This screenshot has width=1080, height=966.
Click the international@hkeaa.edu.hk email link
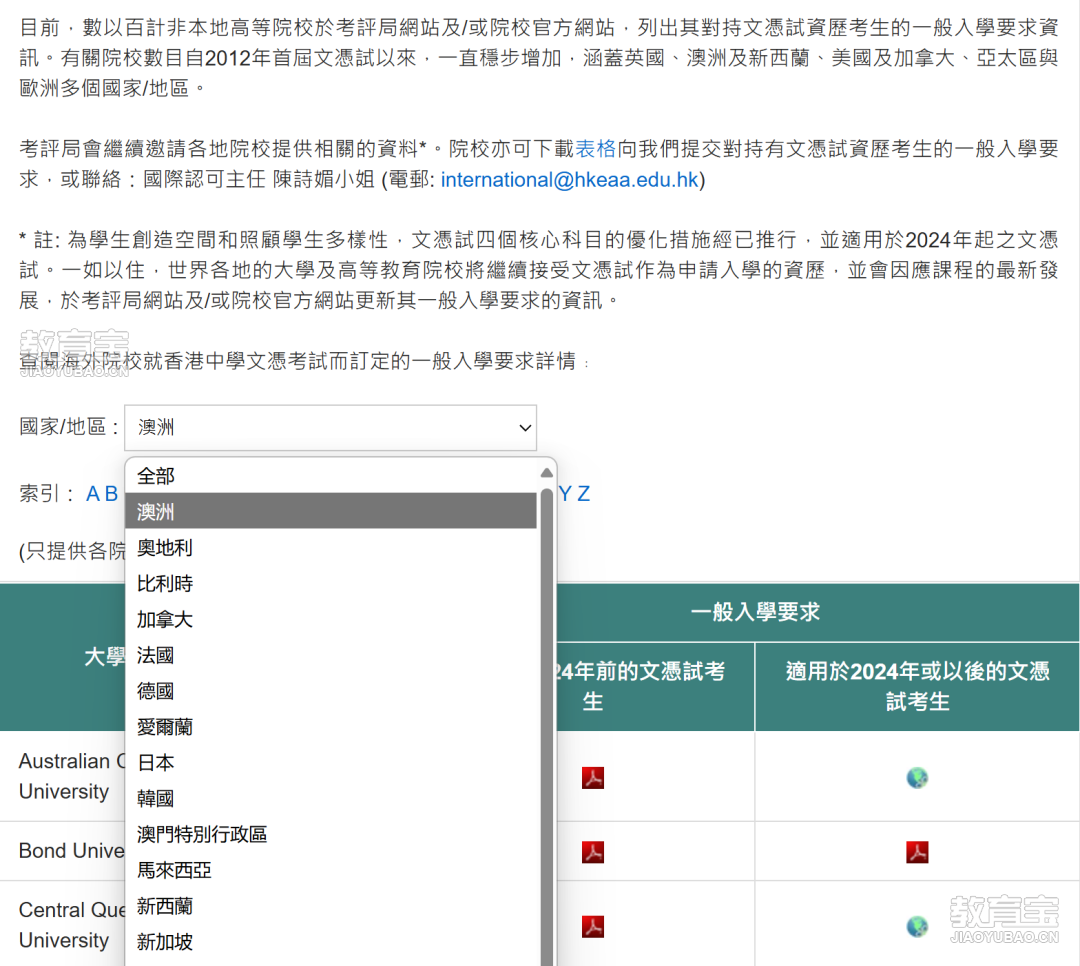pos(570,180)
